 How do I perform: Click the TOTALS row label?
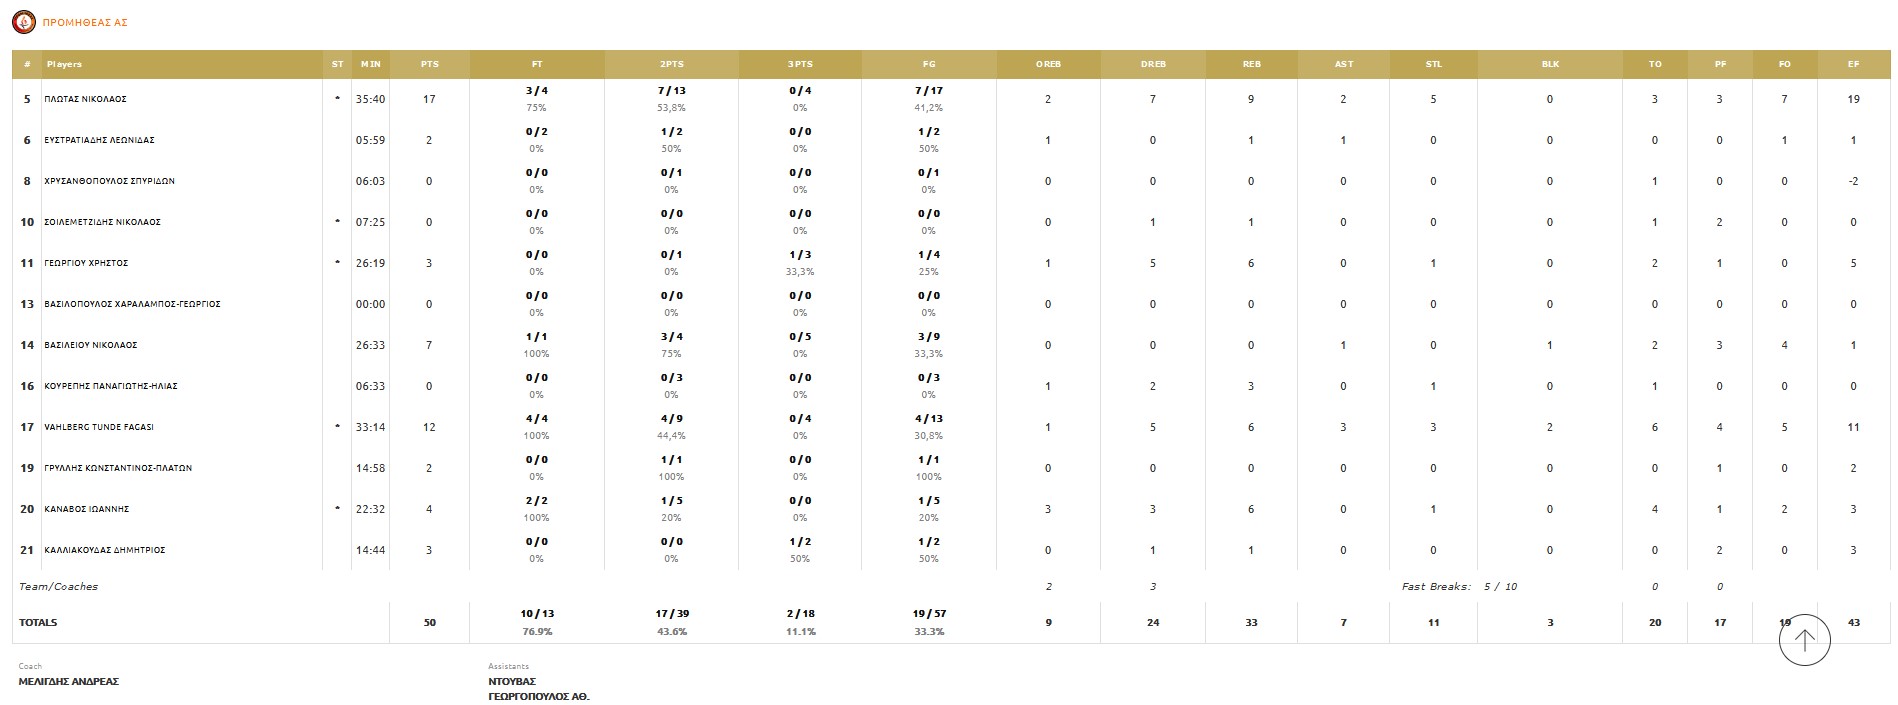(x=38, y=622)
